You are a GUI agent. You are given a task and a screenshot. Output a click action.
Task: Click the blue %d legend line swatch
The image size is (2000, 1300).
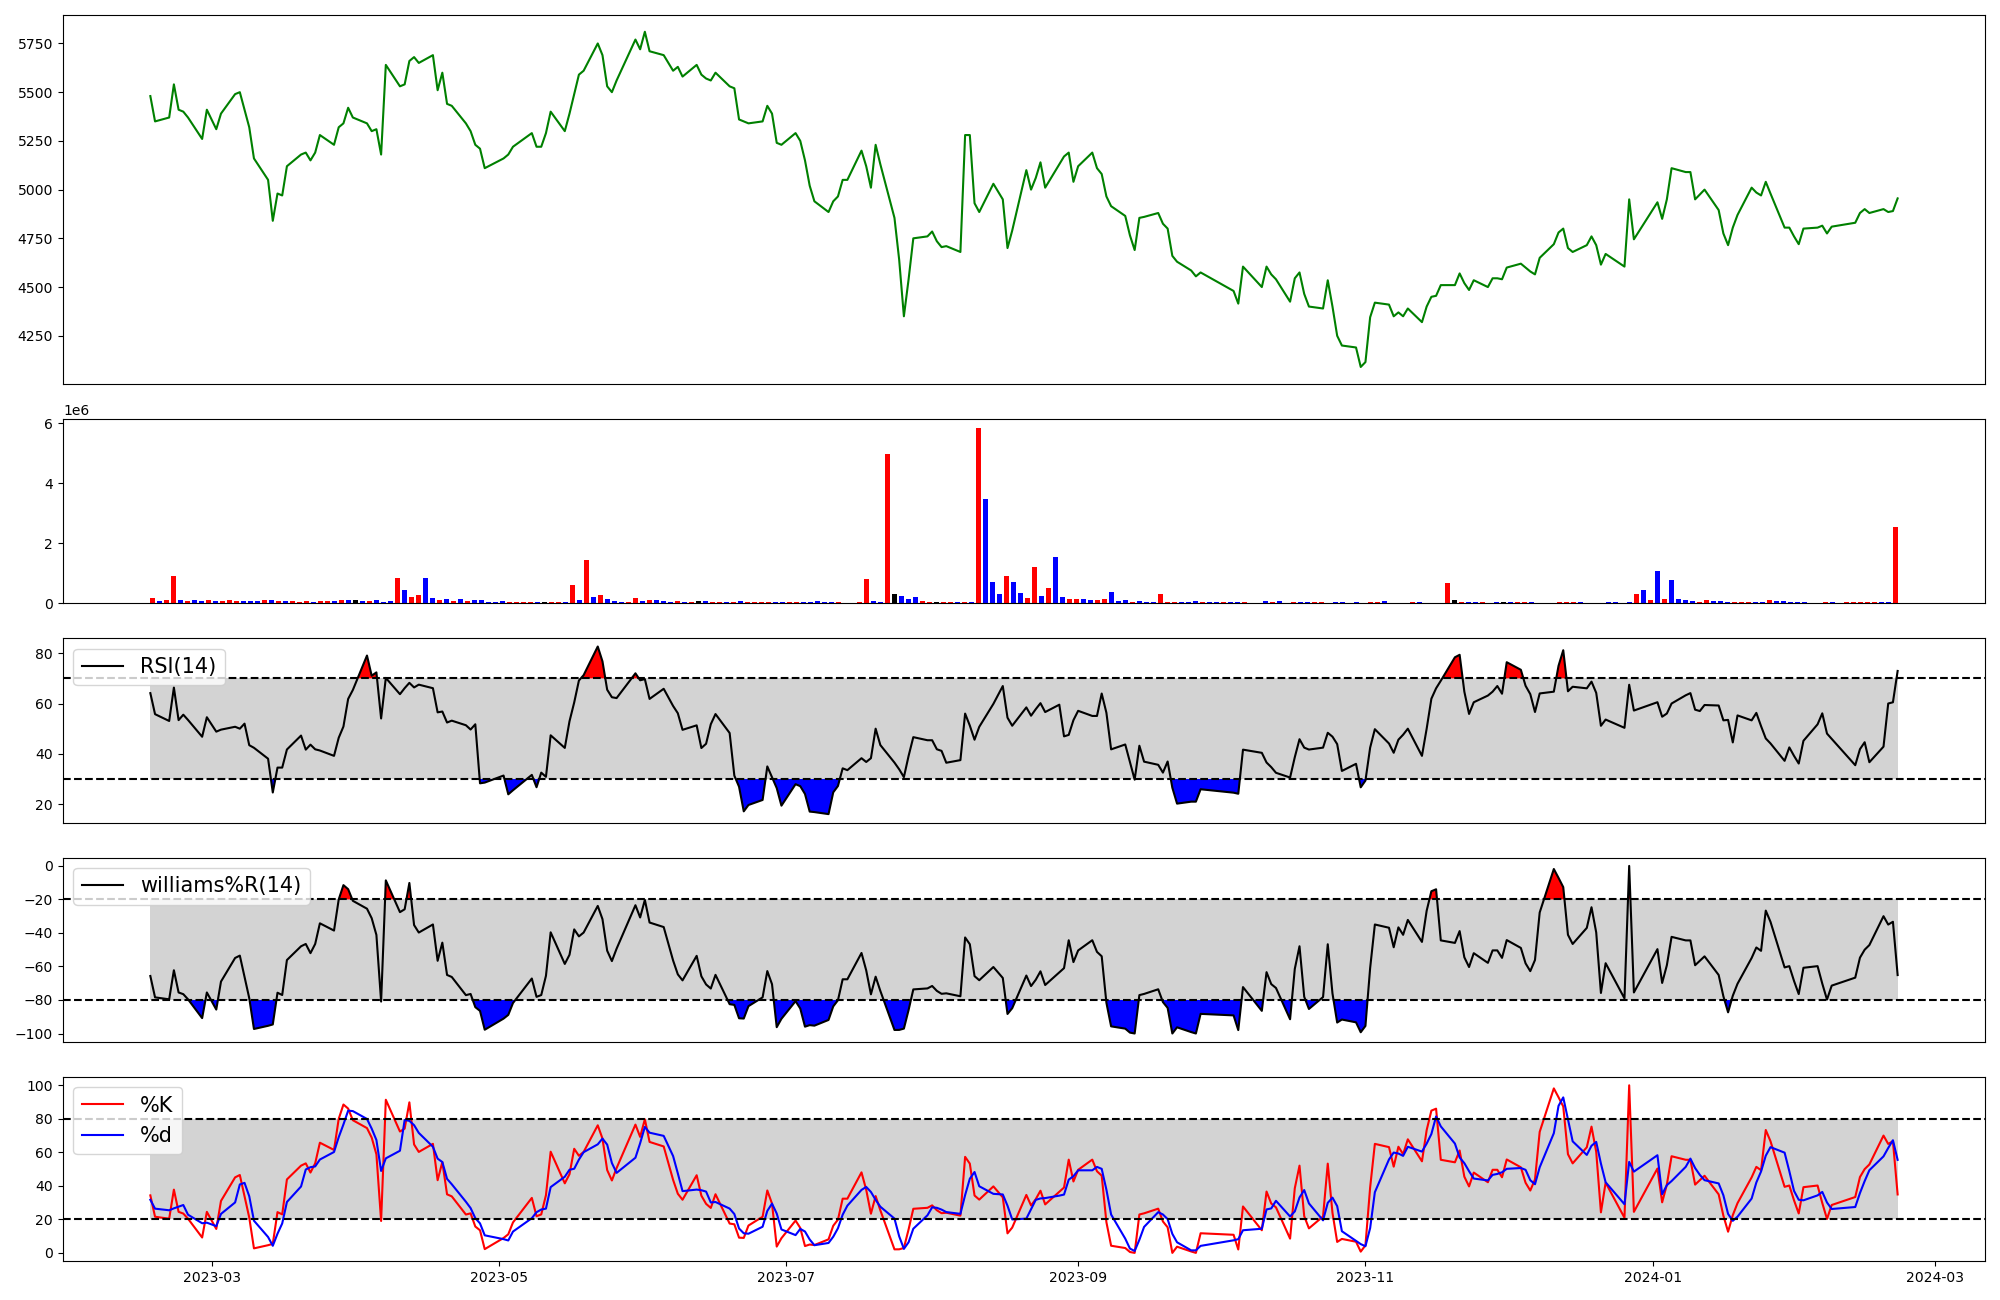[103, 1135]
